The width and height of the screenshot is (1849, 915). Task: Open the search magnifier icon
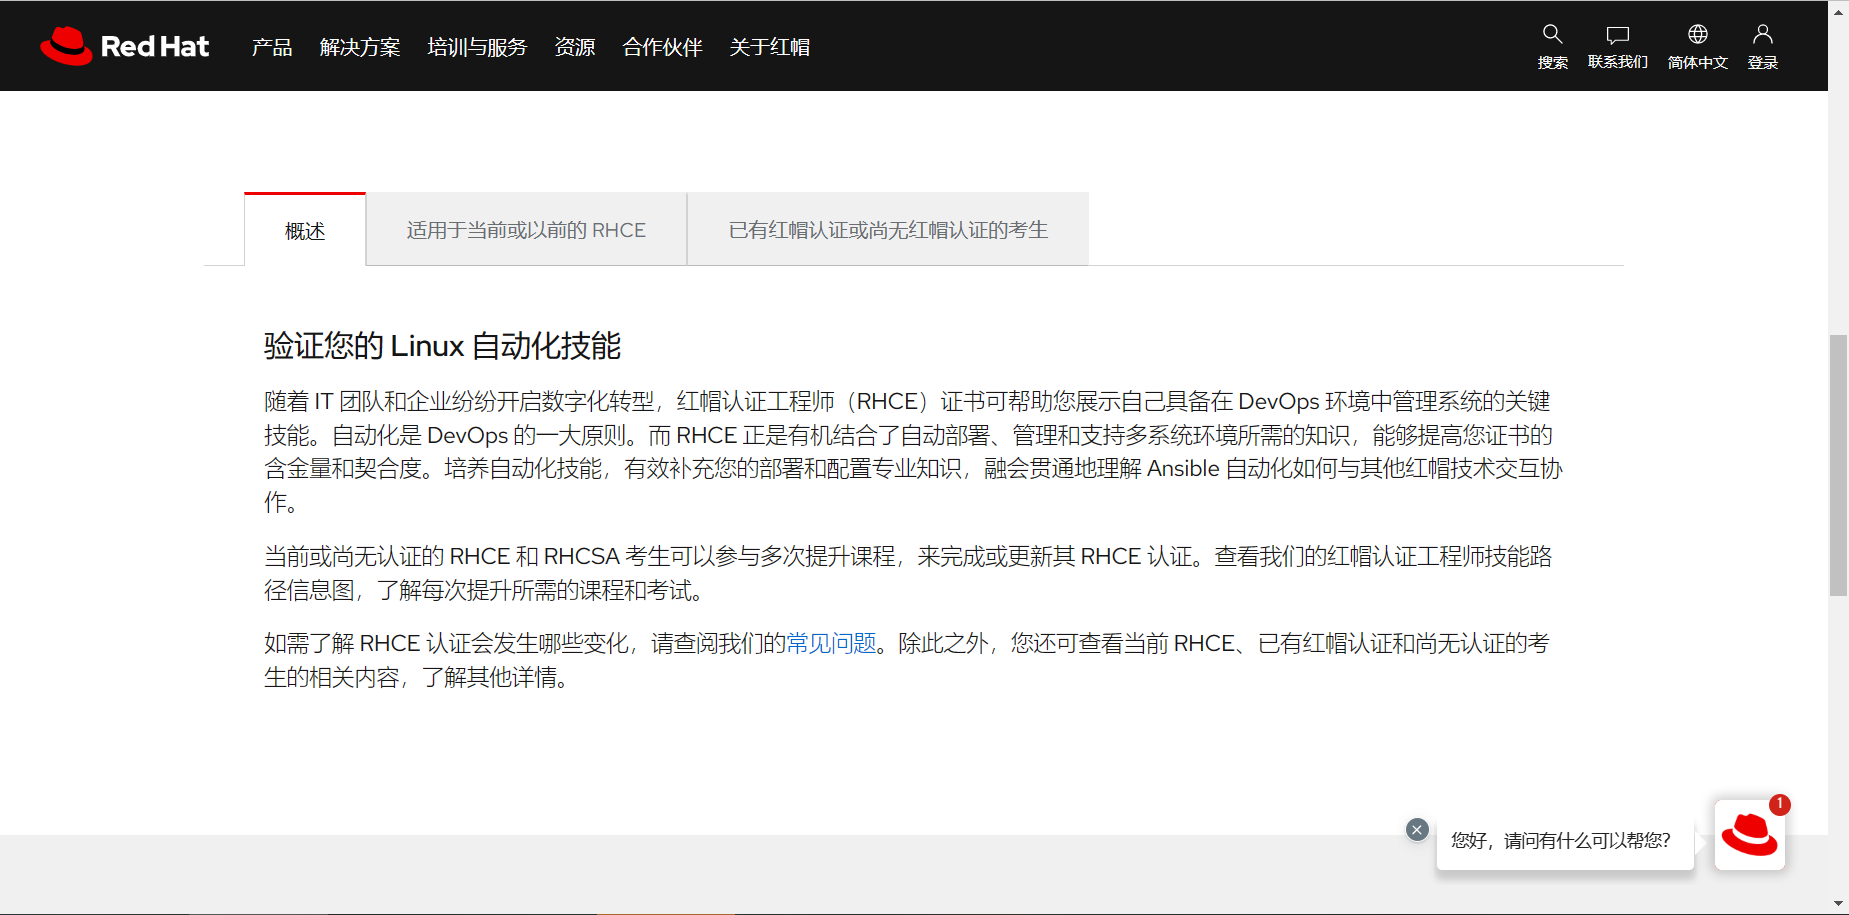[1552, 34]
